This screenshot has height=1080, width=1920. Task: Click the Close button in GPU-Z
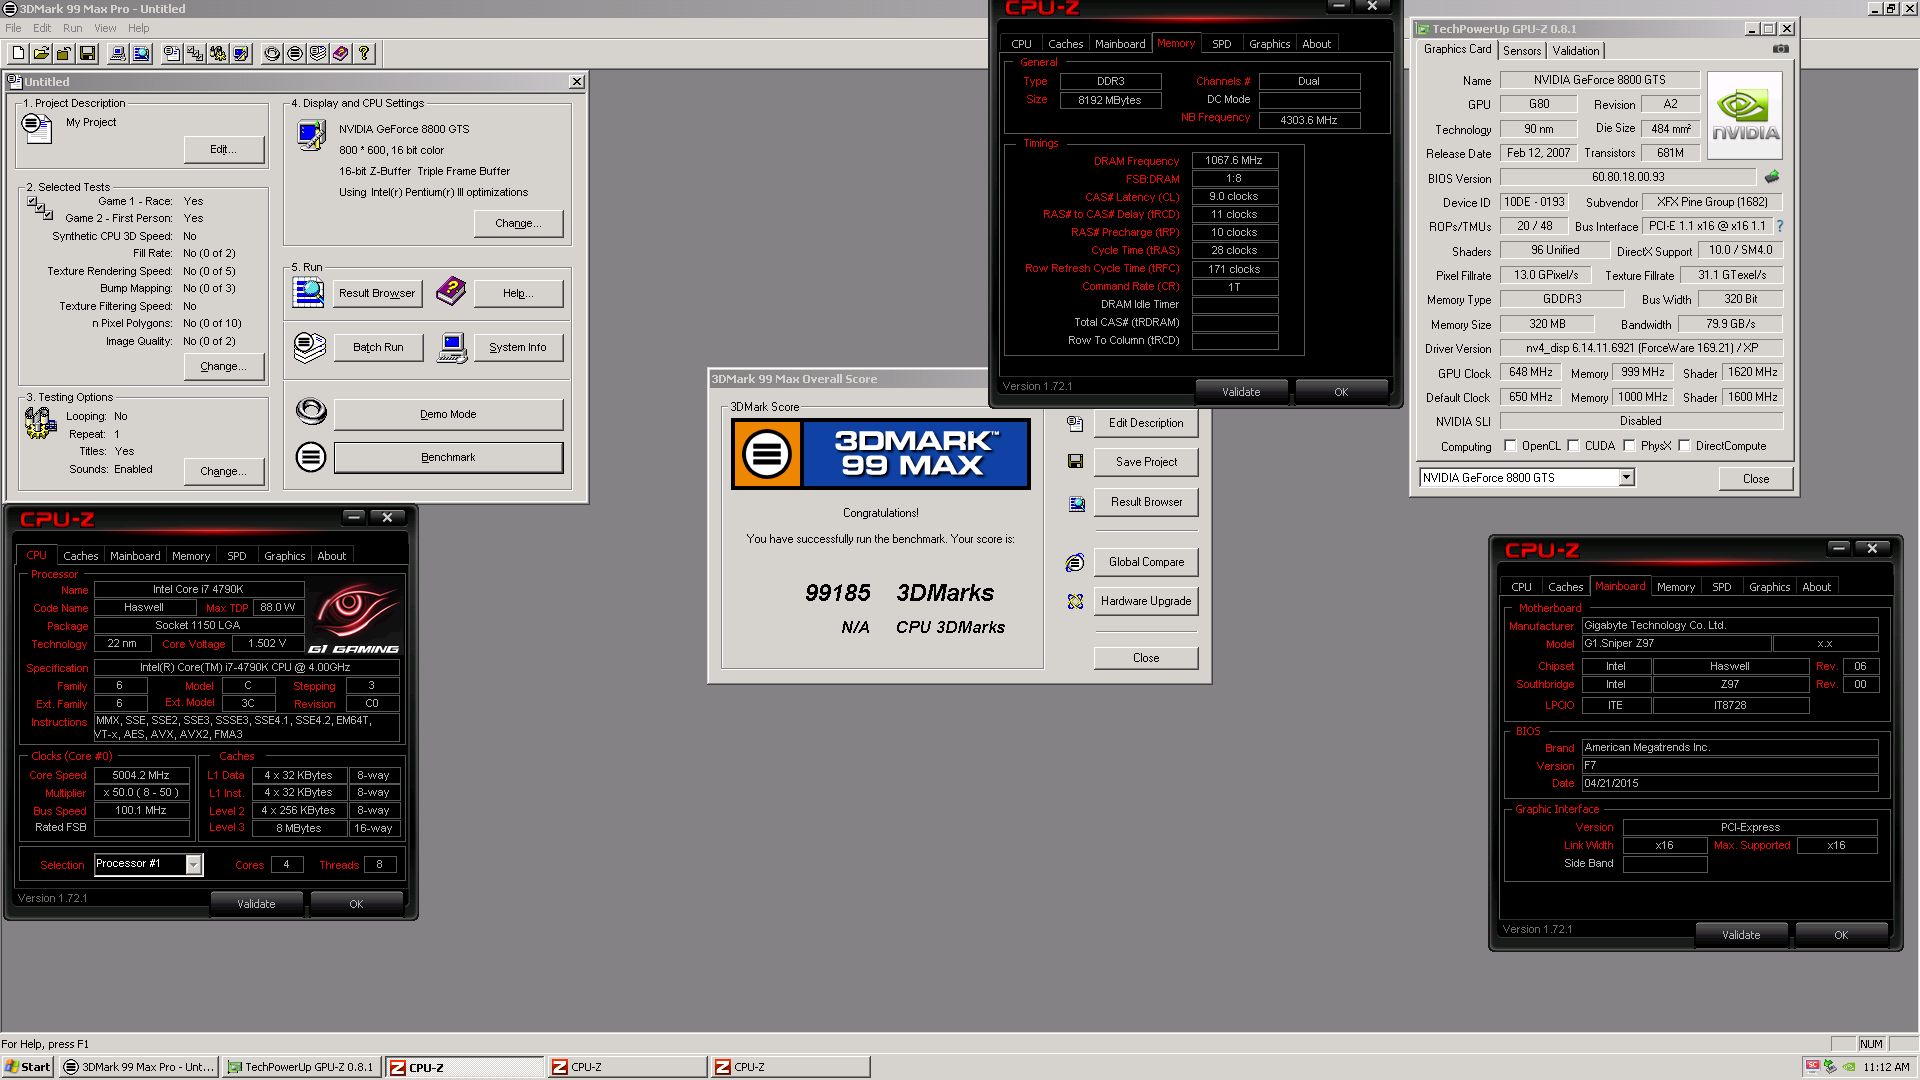pos(1756,479)
